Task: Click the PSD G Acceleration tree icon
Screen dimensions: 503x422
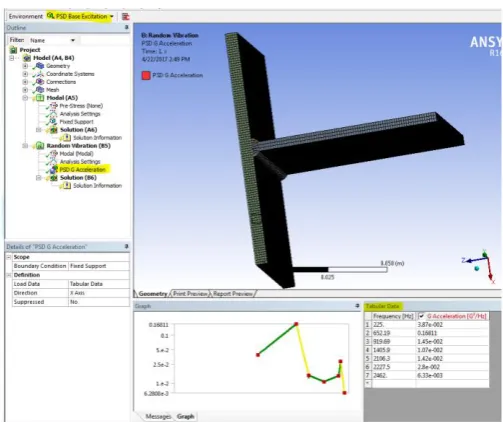Action: click(54, 170)
